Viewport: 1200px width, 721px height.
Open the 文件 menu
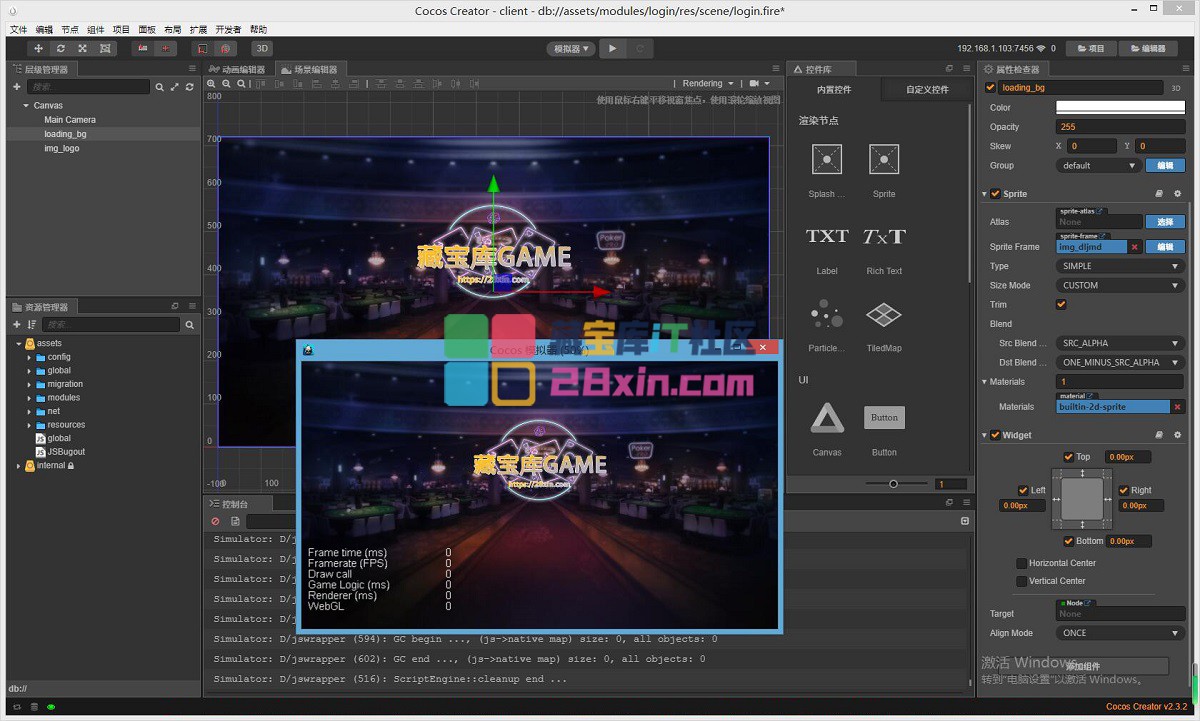point(19,30)
